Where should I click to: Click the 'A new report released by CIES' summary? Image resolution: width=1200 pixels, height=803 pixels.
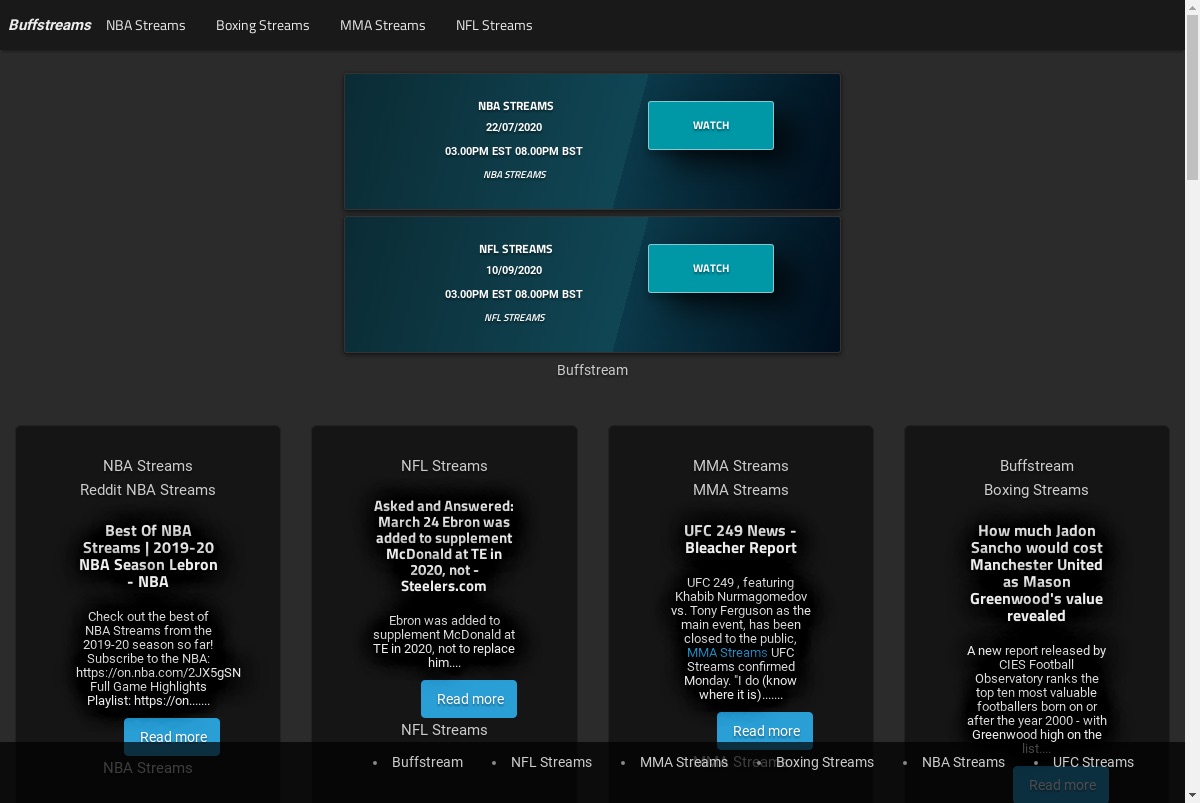point(1036,699)
